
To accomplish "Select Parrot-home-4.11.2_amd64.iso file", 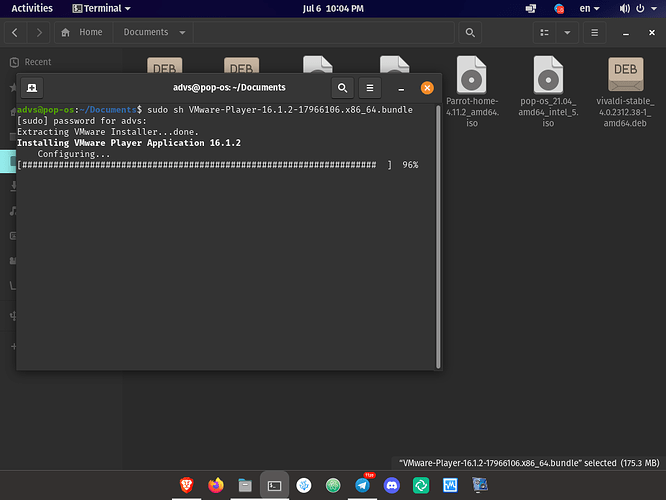I will 472,92.
